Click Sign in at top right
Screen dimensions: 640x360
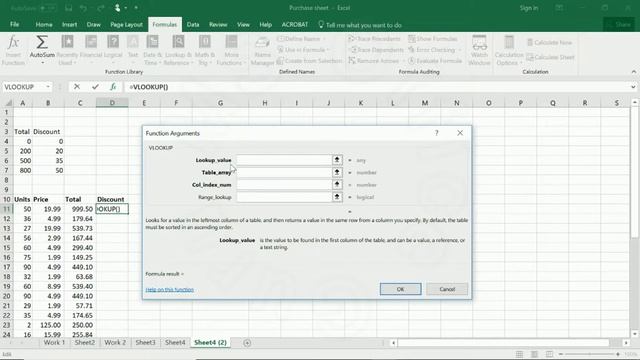529,8
